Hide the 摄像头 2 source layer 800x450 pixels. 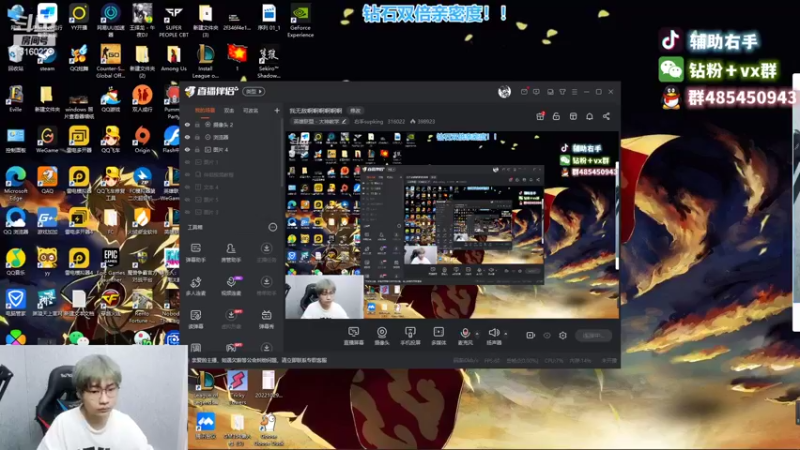(187, 124)
